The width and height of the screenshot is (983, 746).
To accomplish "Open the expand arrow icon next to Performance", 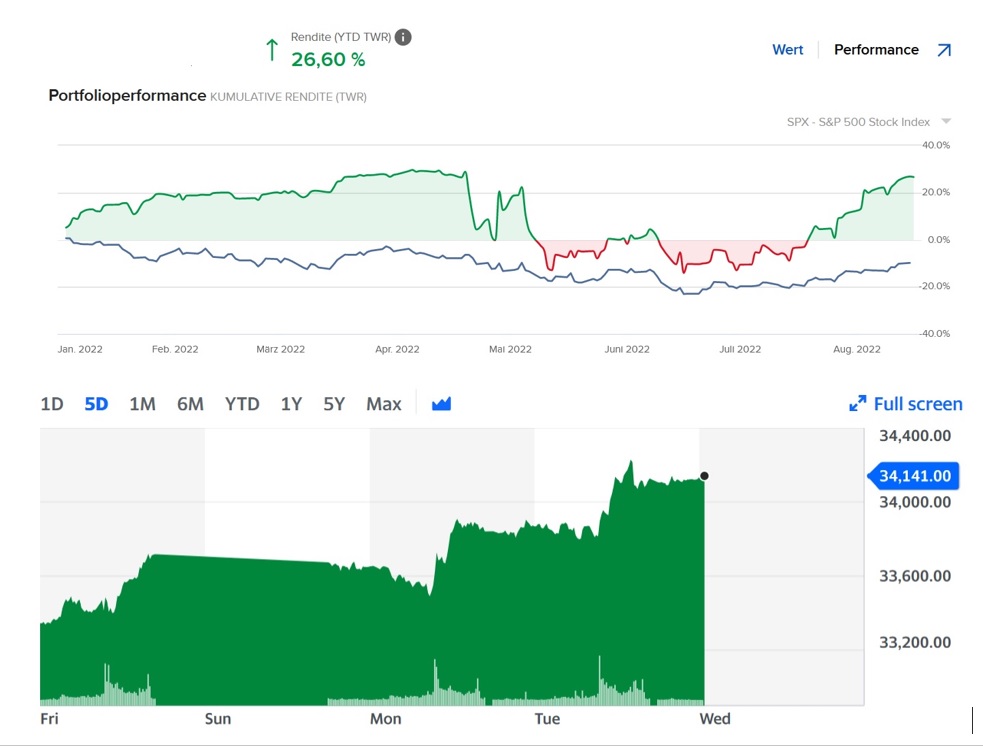I will pyautogui.click(x=944, y=50).
